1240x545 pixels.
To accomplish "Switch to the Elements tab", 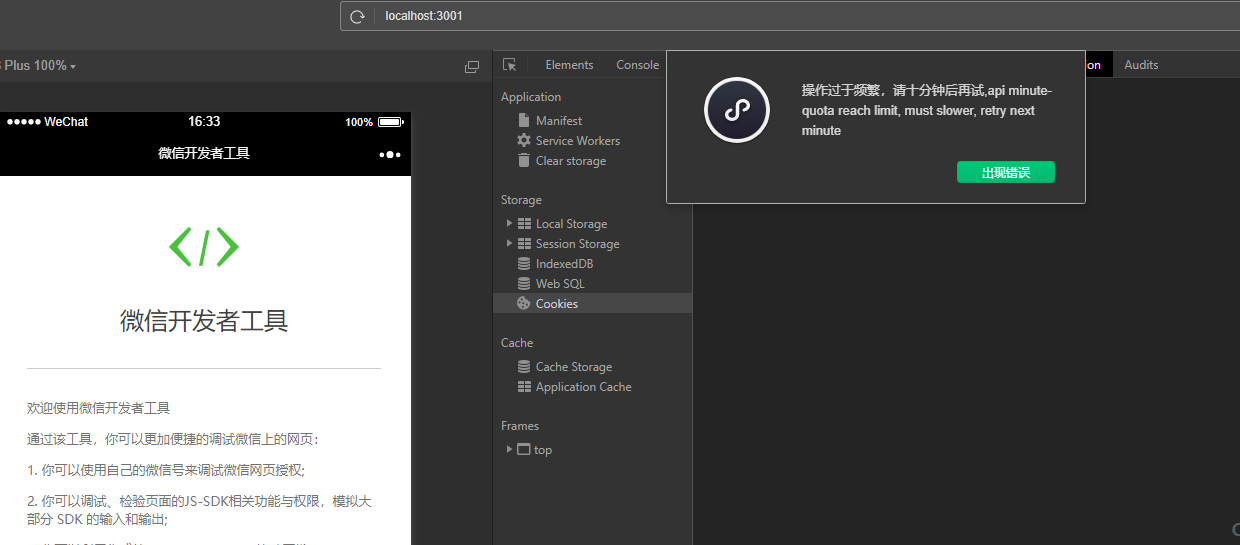I will [x=569, y=65].
